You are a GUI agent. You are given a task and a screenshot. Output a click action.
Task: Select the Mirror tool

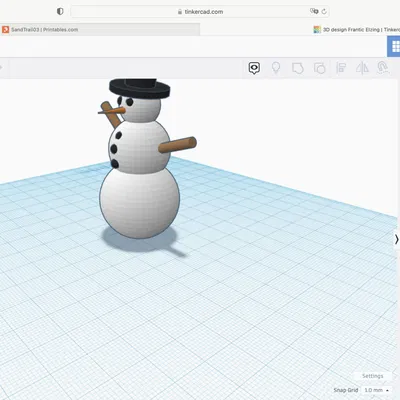pyautogui.click(x=362, y=68)
